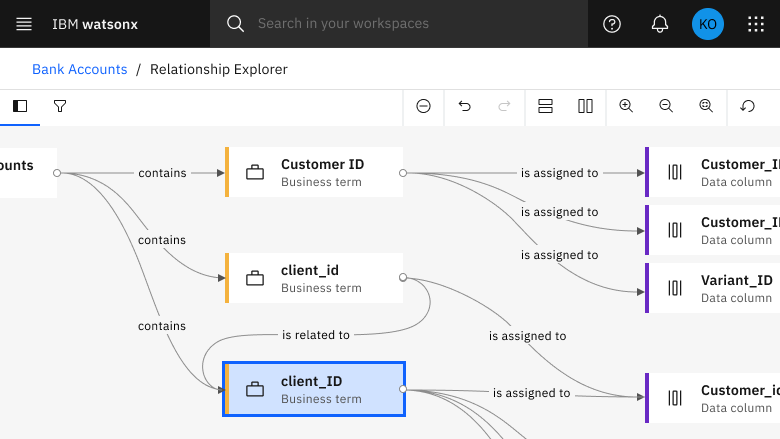Open the notifications bell
The image size is (780, 439).
click(x=660, y=24)
